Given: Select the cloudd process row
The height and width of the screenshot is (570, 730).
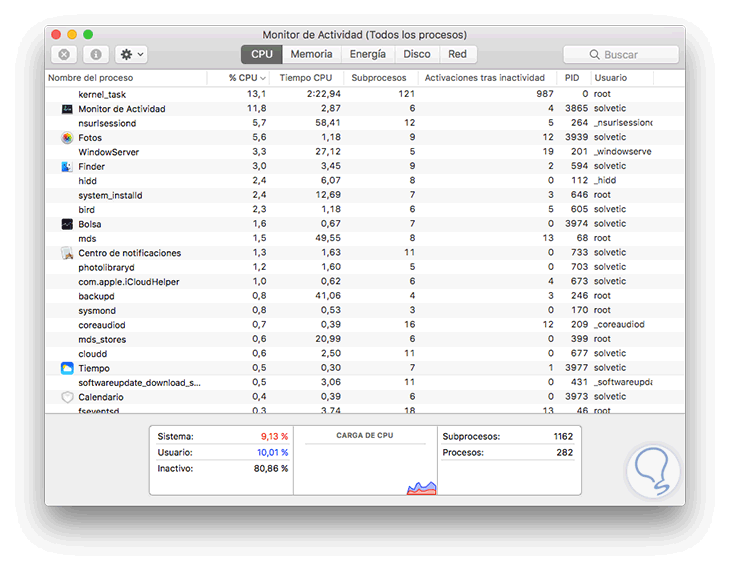Looking at the screenshot, I should 365,354.
